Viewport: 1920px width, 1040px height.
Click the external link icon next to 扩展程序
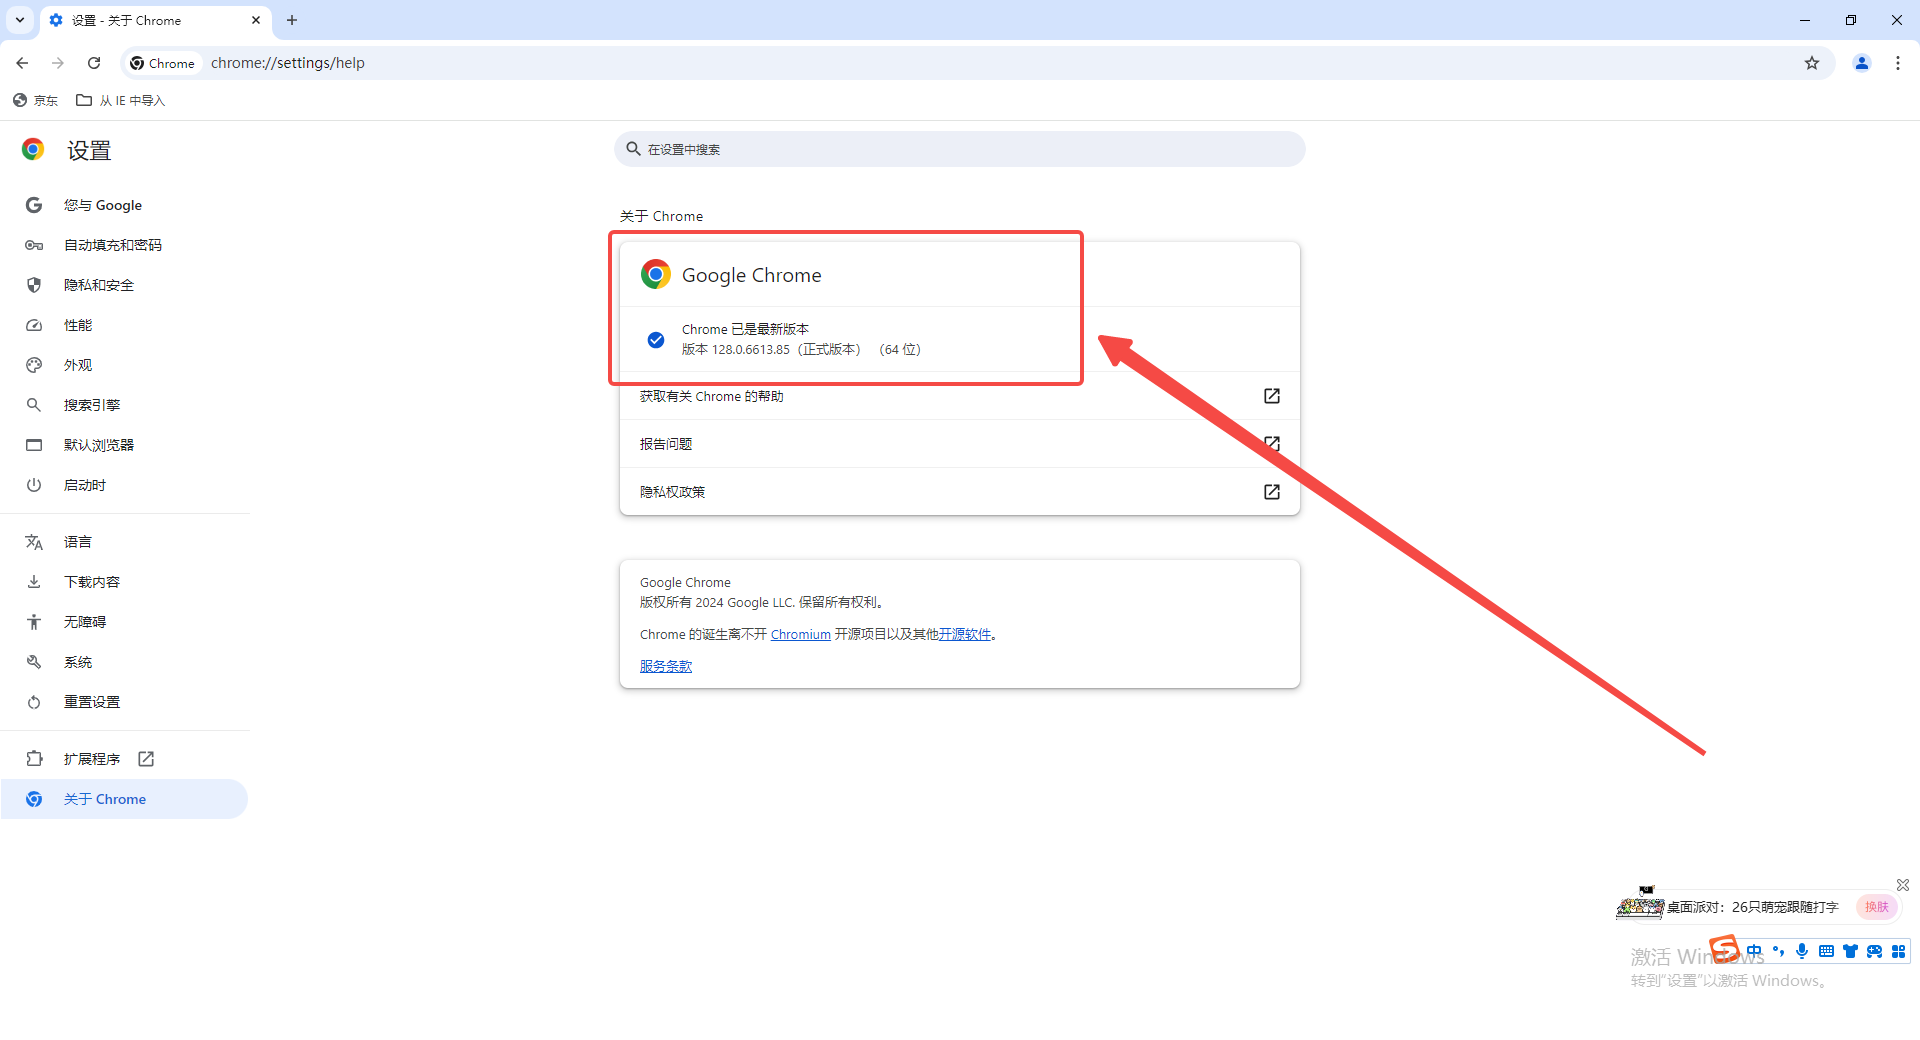coord(146,759)
